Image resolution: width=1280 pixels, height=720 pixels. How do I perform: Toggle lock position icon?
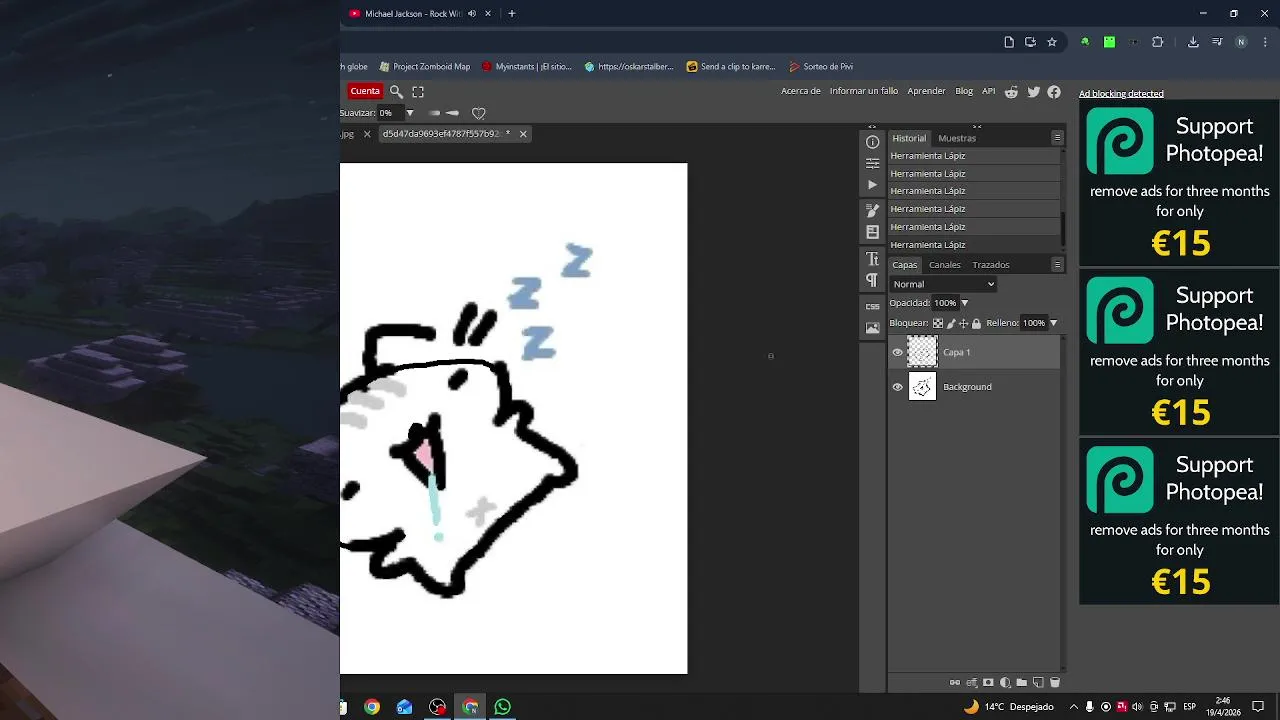[x=963, y=323]
